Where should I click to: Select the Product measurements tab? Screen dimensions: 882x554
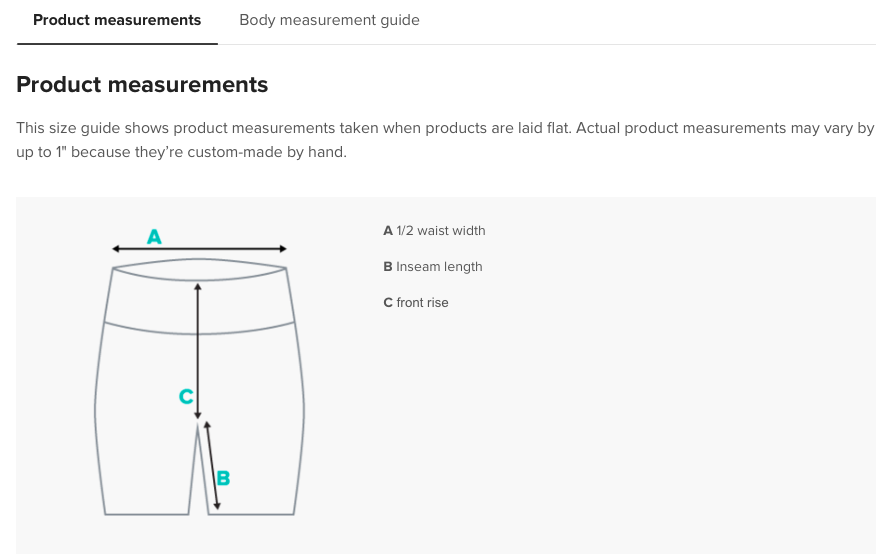pyautogui.click(x=117, y=20)
